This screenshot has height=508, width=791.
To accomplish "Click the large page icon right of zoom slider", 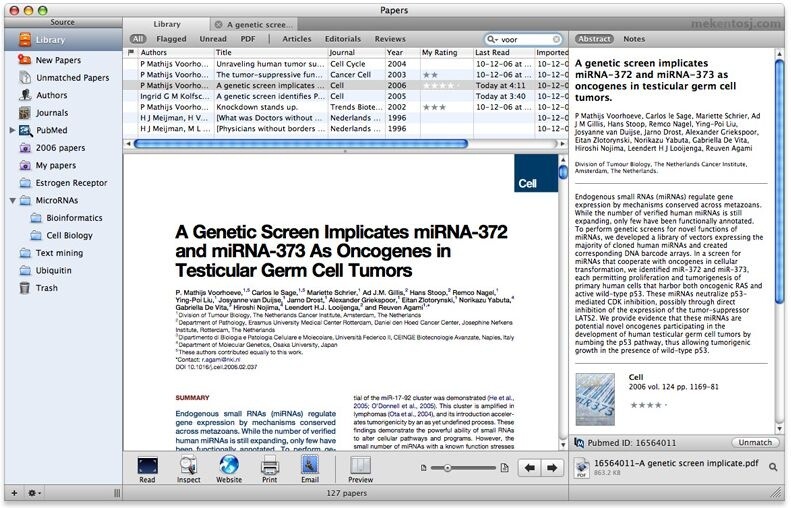I will (x=504, y=468).
